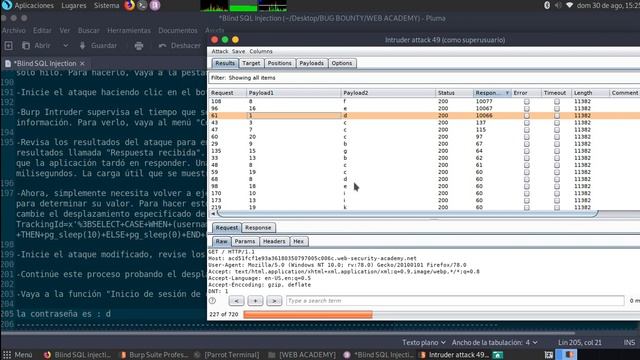
Task: Focus 'Type a search term' field
Action: coord(455,301)
